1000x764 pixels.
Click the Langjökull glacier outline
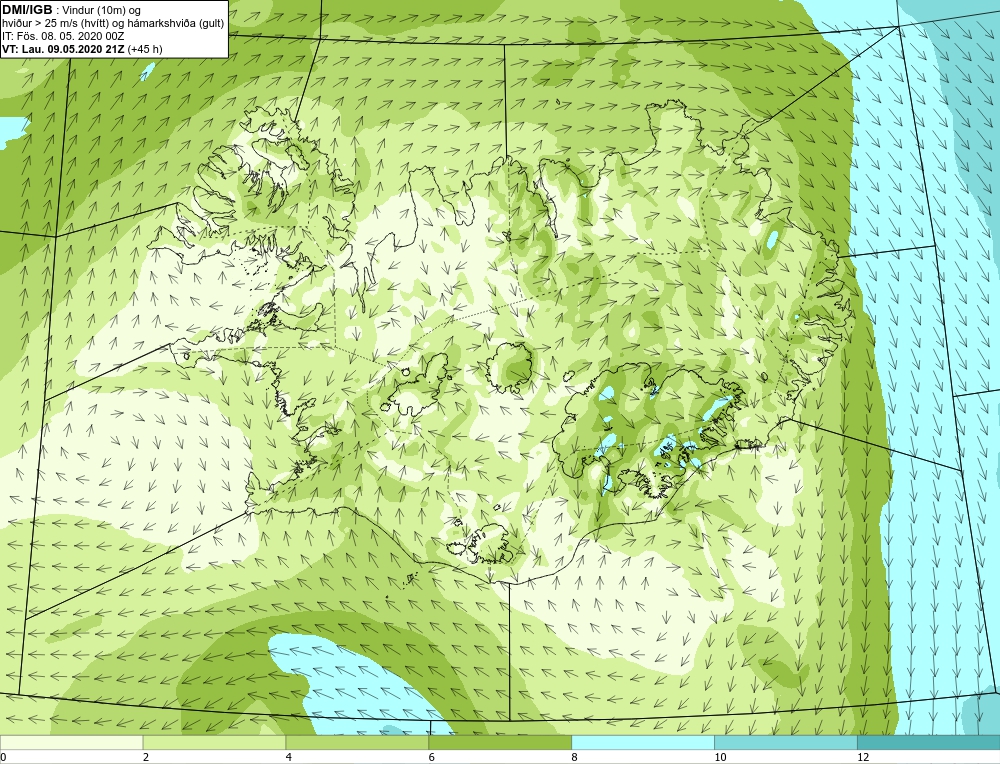pyautogui.click(x=418, y=386)
